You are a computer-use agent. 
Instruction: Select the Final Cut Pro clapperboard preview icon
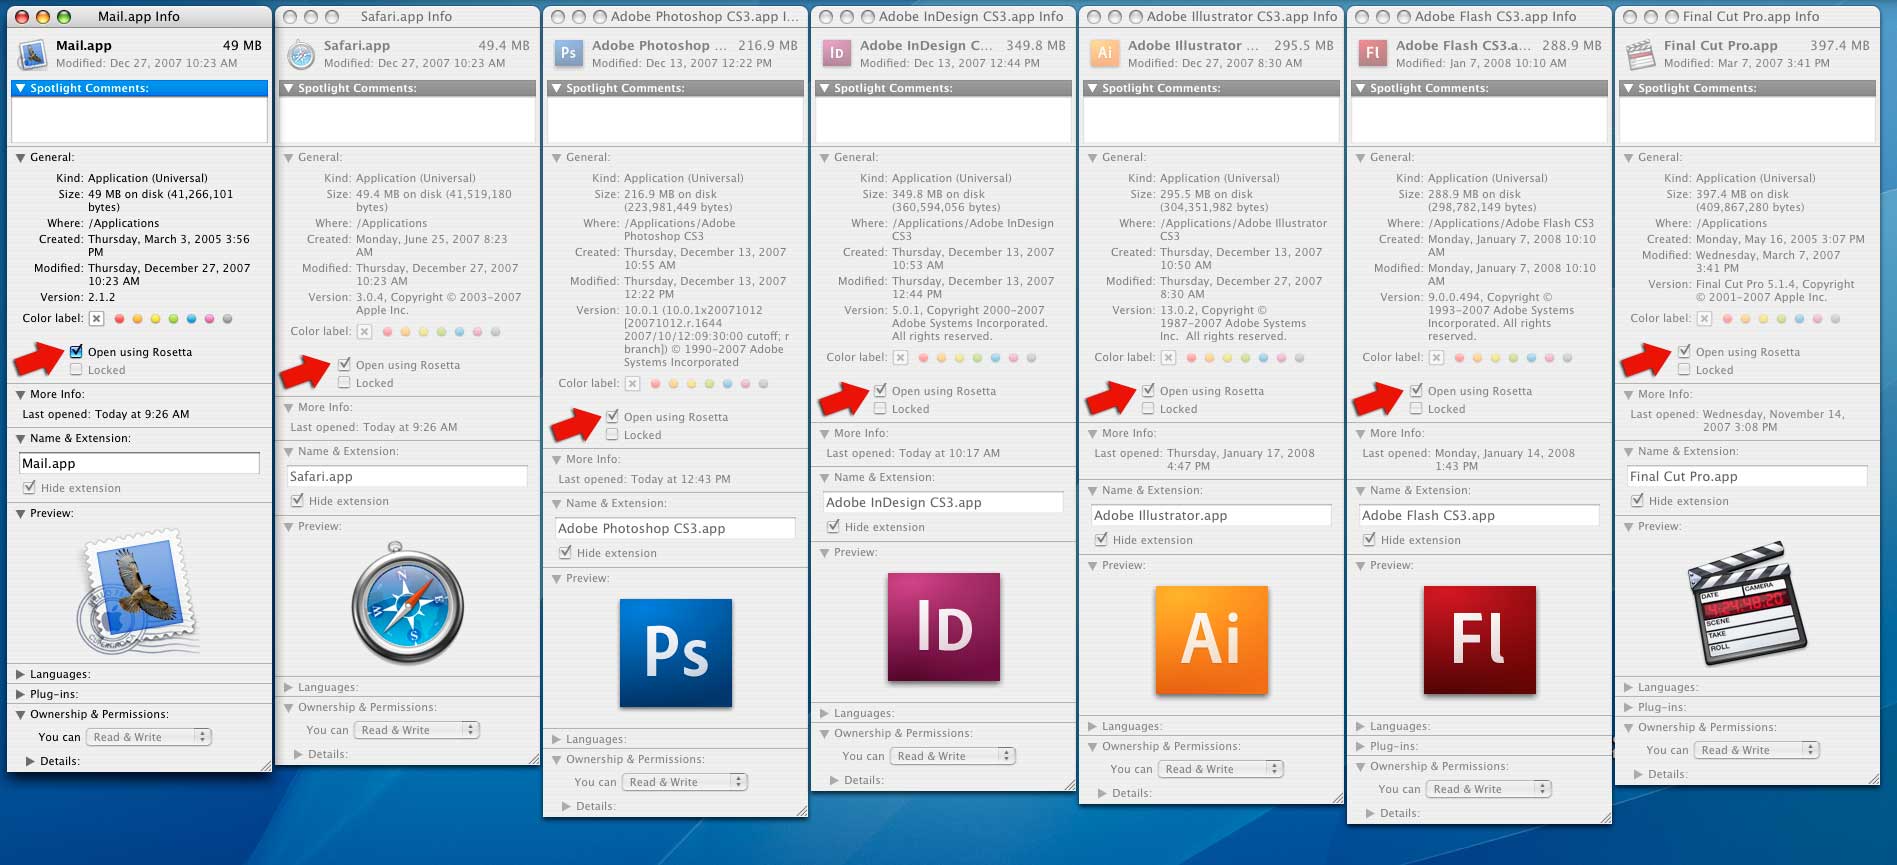1749,603
